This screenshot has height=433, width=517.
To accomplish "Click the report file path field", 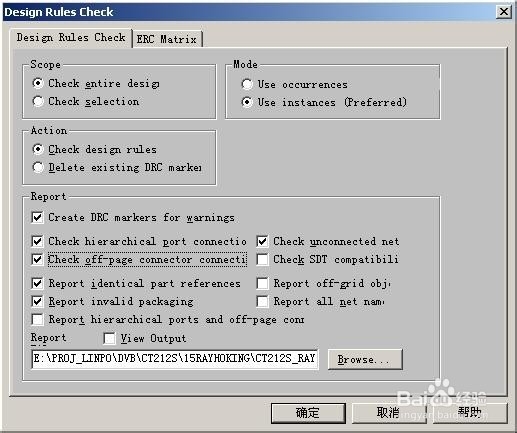I will [175, 359].
